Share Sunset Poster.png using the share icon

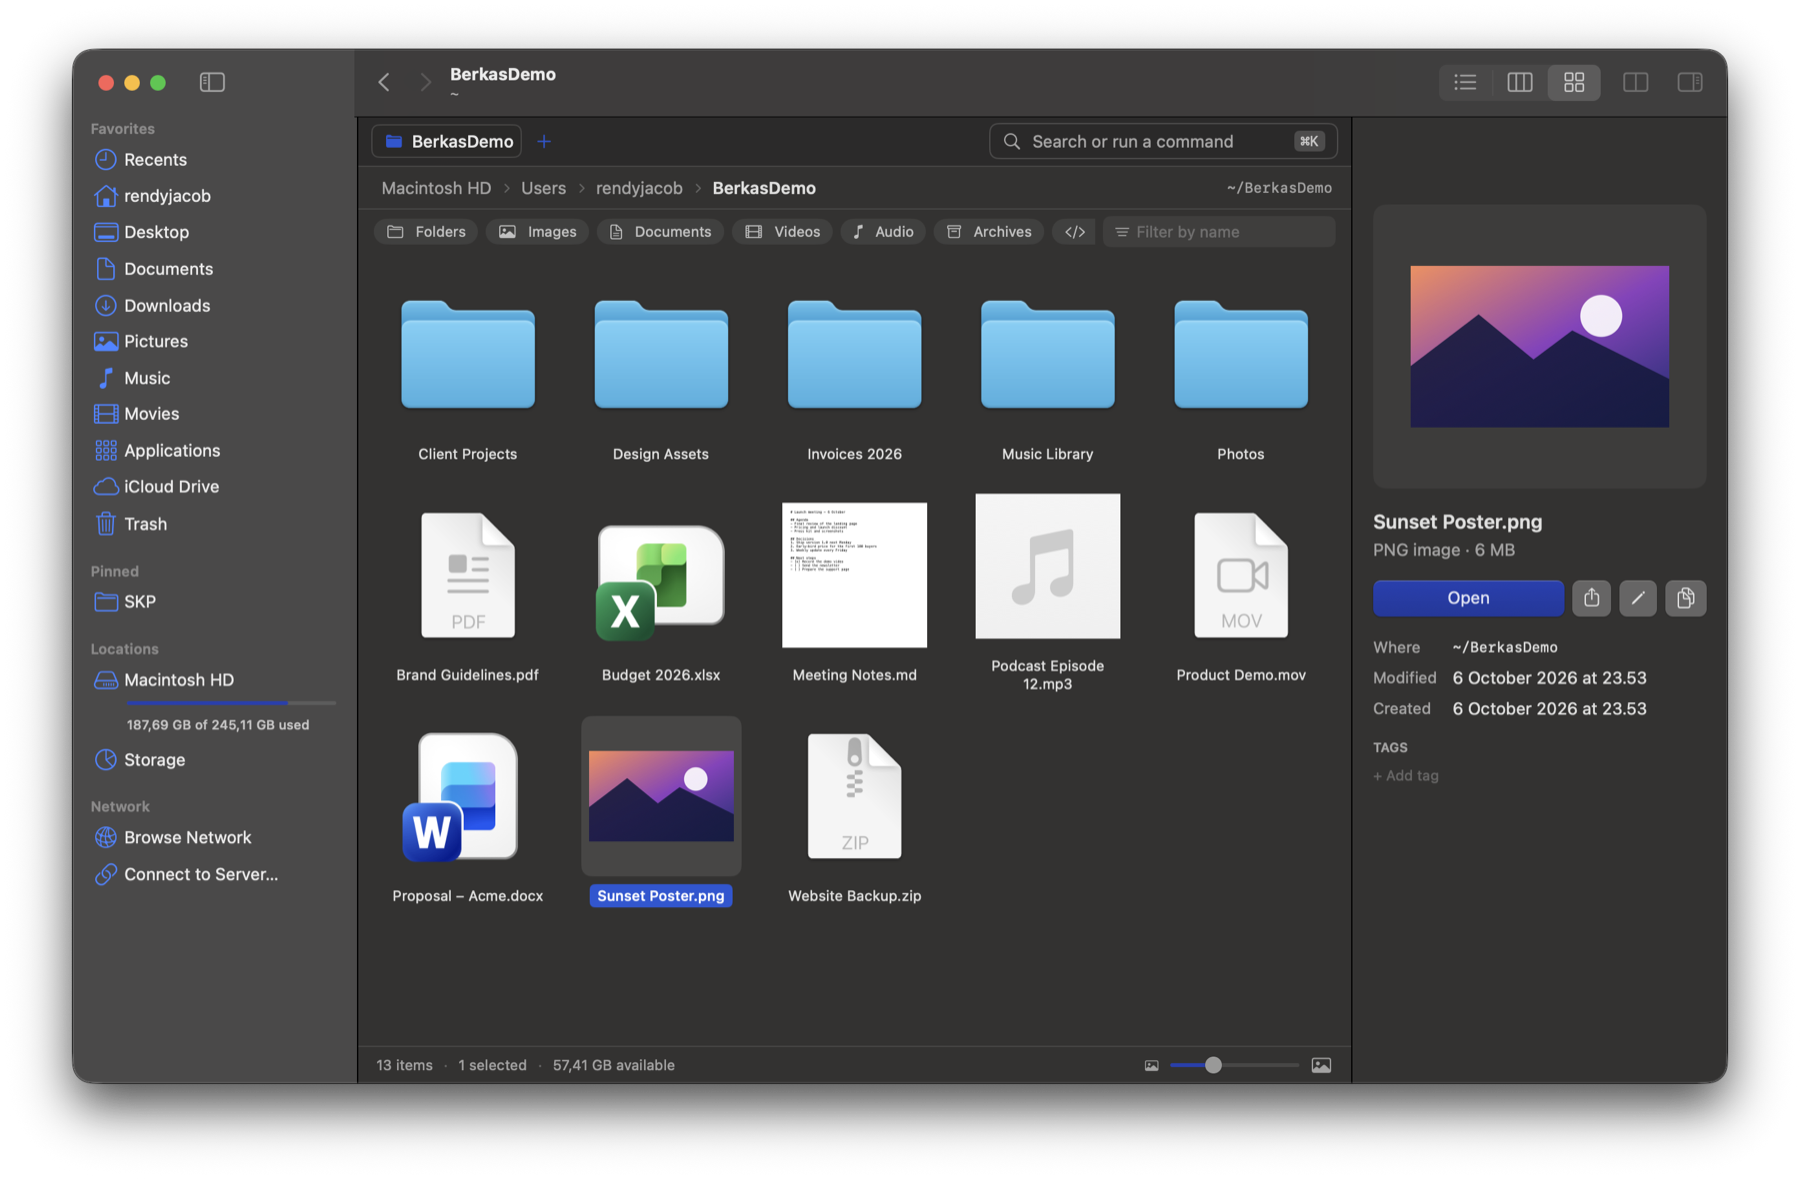click(1591, 598)
